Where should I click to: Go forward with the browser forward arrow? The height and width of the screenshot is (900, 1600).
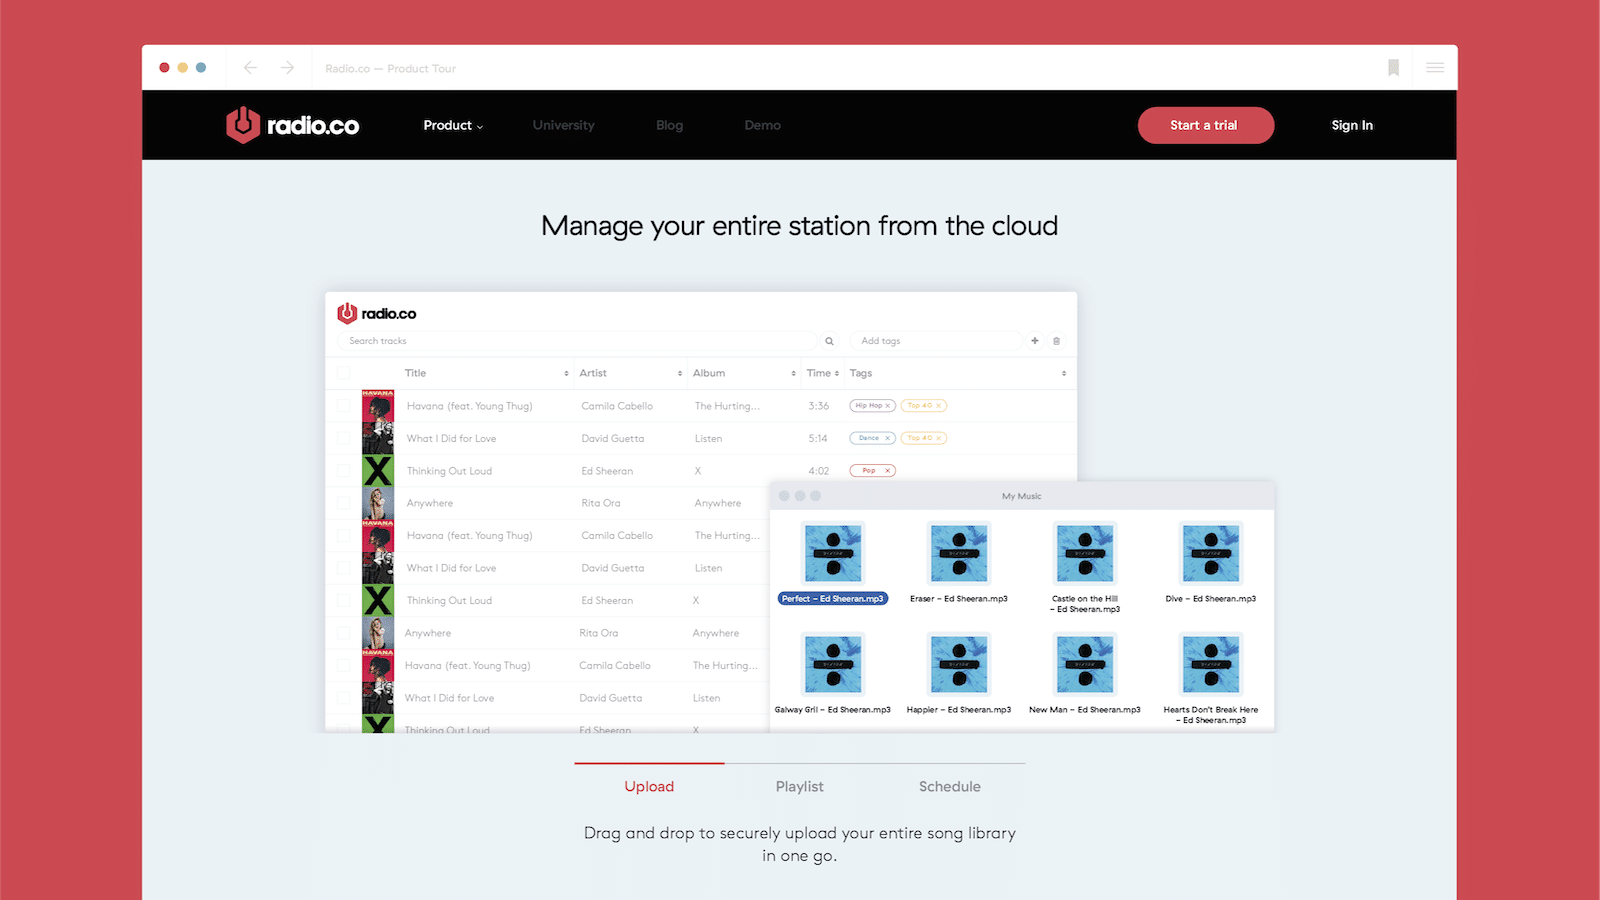pos(287,68)
